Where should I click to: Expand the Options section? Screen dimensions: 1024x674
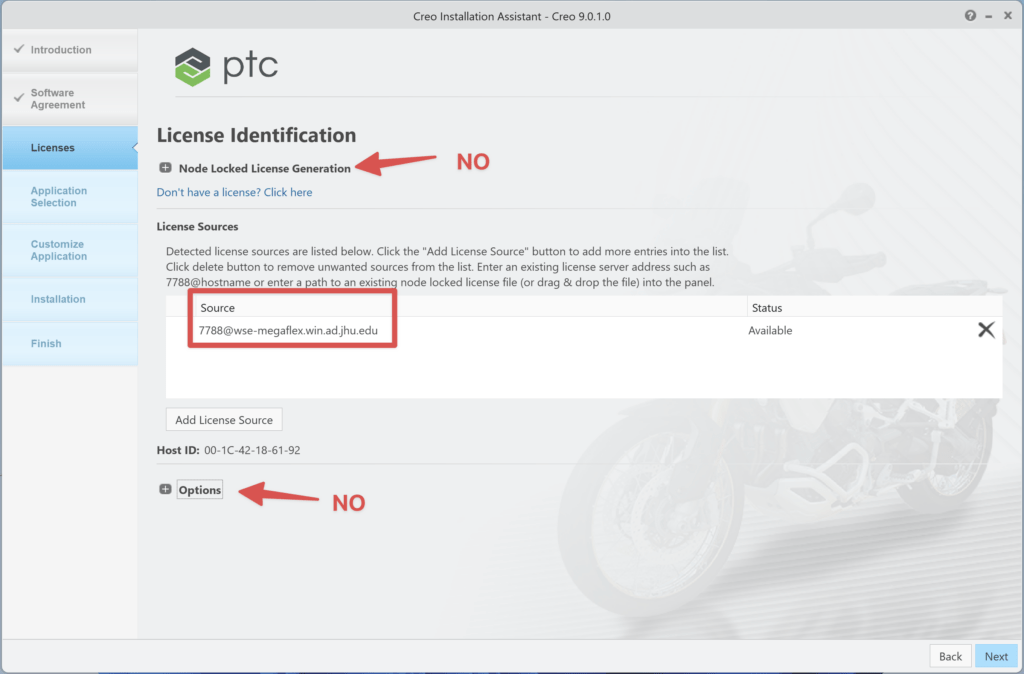[x=165, y=490]
